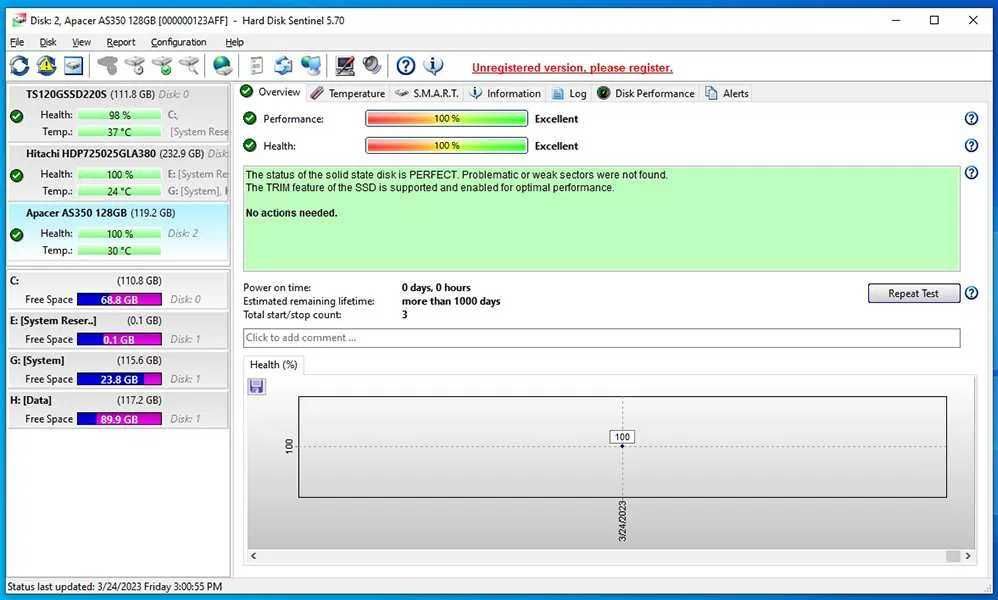Click the '0 days, 0 hours' power on value
The image size is (998, 600).
pos(436,288)
